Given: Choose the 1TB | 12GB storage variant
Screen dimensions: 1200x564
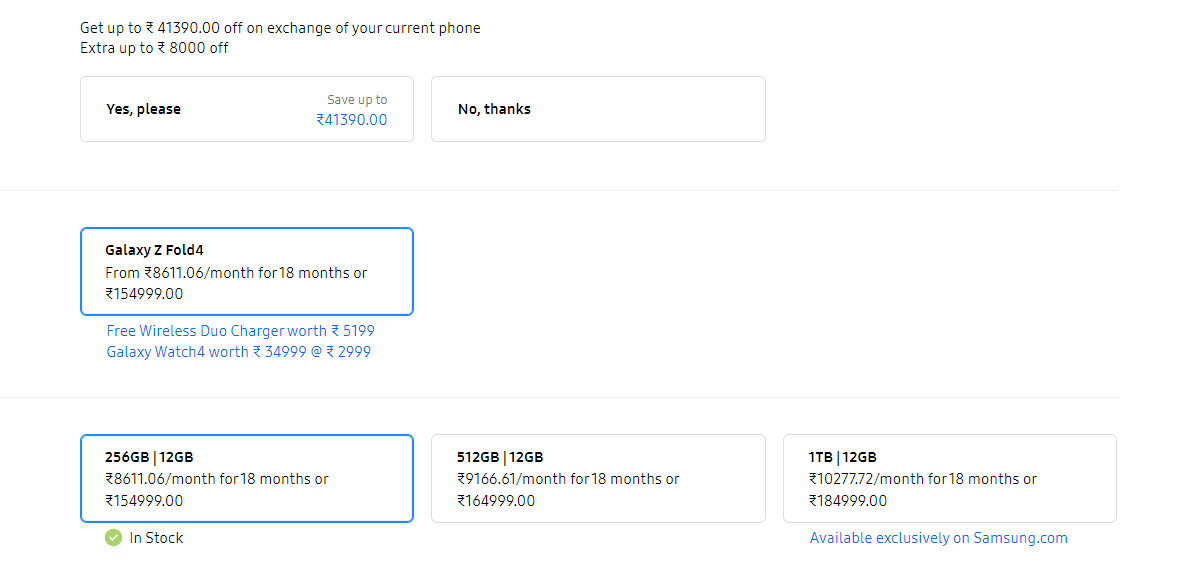Looking at the screenshot, I should tap(949, 478).
